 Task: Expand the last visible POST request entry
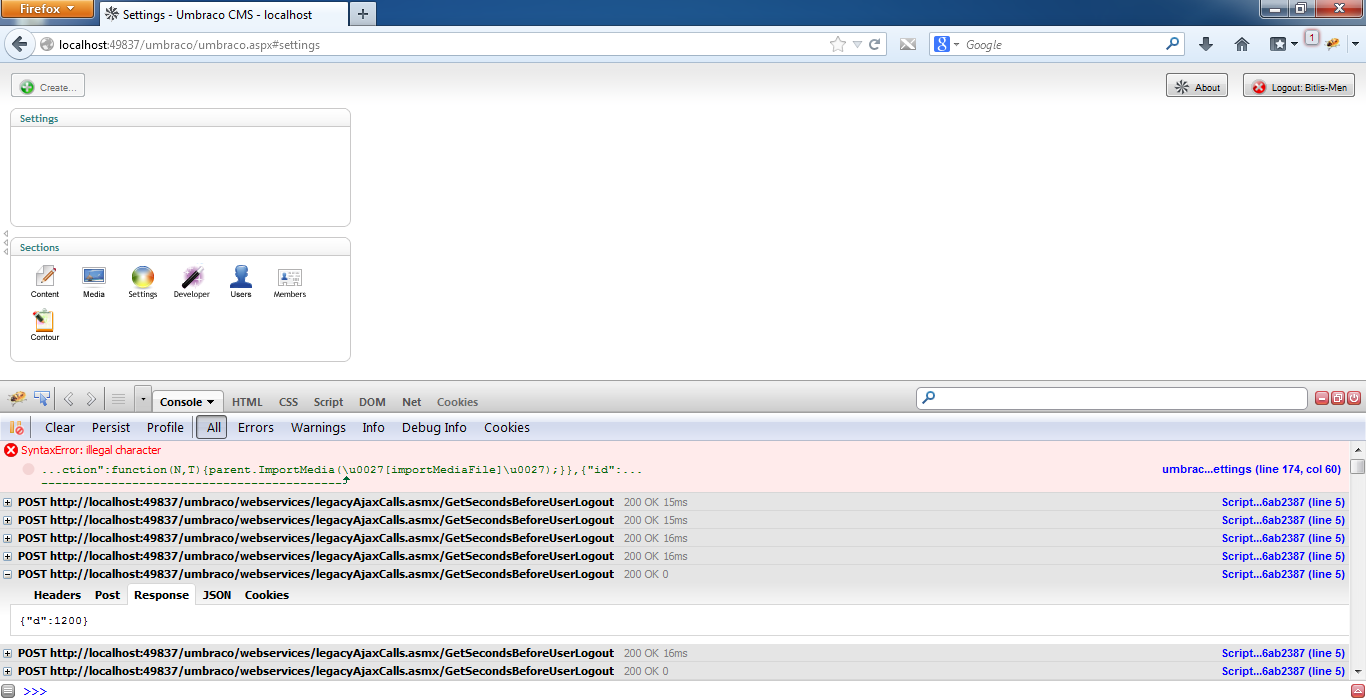tap(8, 671)
